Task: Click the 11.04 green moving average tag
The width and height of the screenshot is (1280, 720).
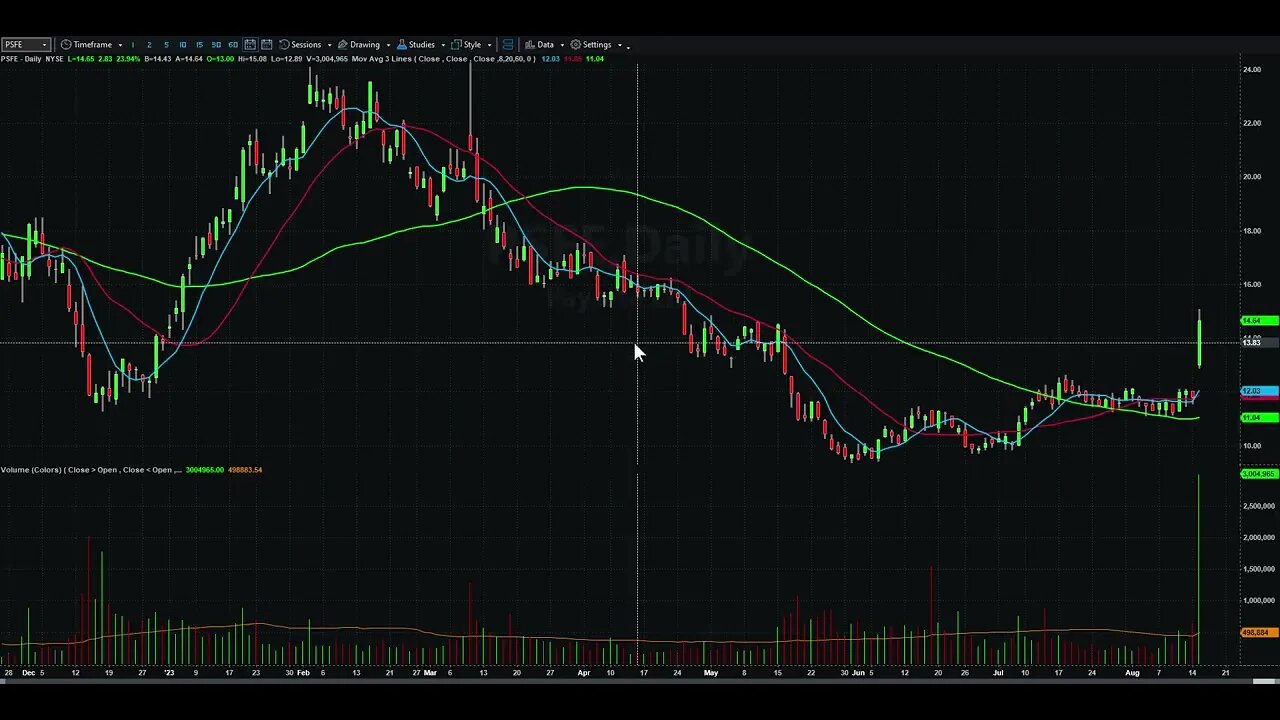Action: pos(1259,418)
